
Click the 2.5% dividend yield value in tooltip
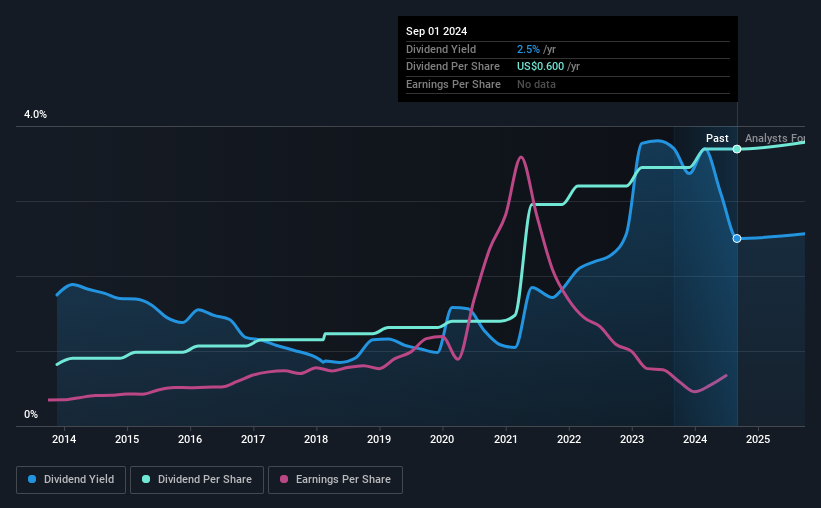point(528,49)
